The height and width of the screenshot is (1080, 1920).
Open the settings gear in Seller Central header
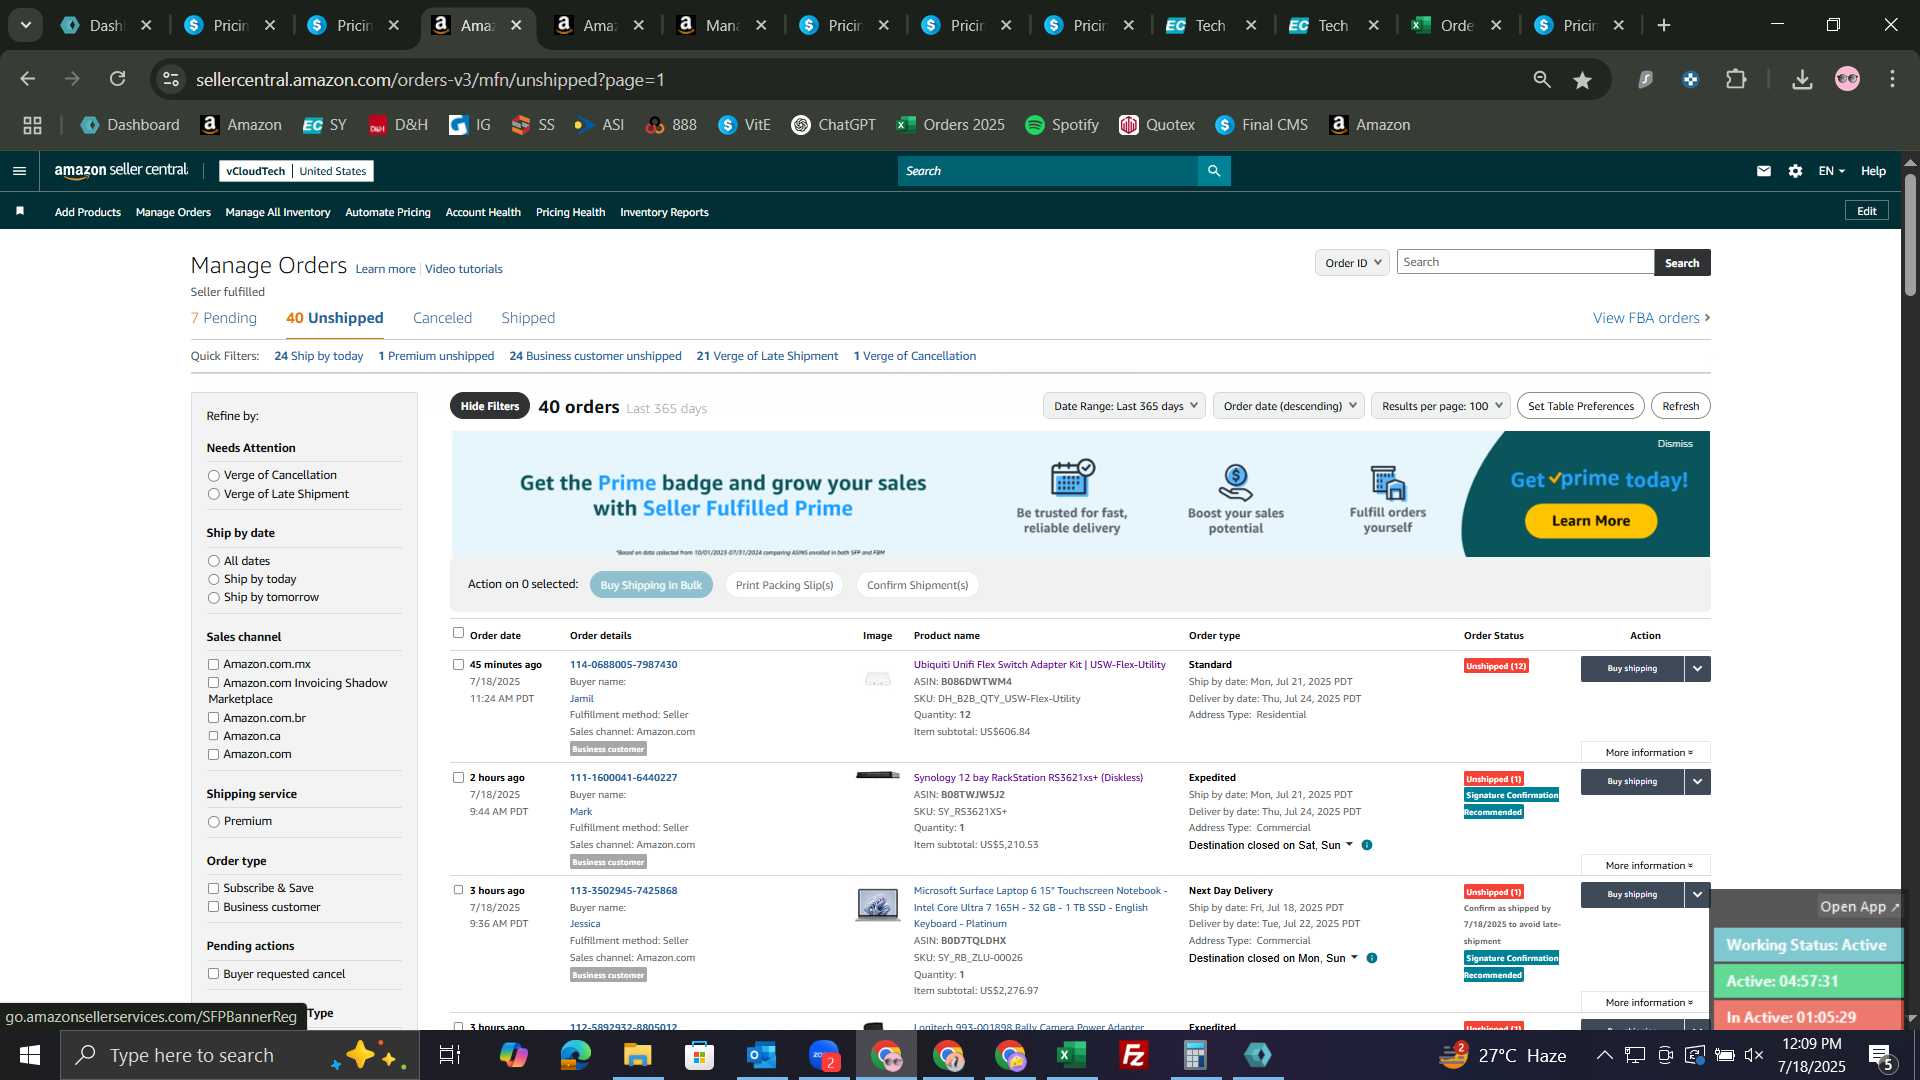1796,171
